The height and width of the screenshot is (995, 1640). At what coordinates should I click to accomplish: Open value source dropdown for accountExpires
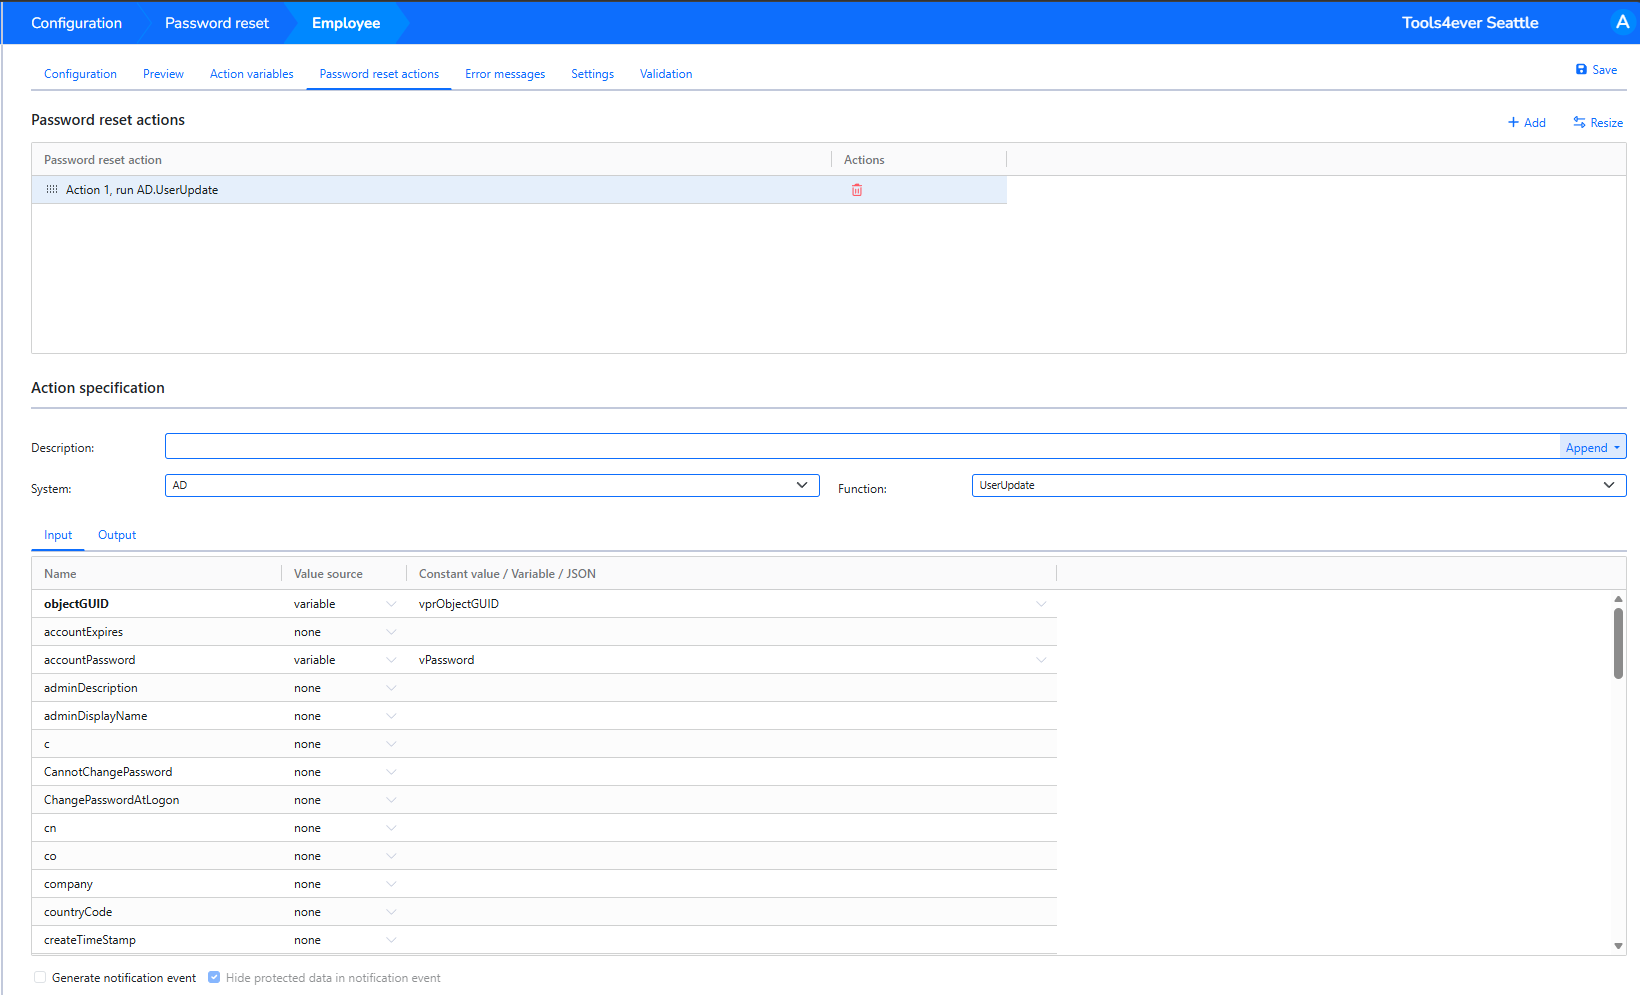coord(391,632)
